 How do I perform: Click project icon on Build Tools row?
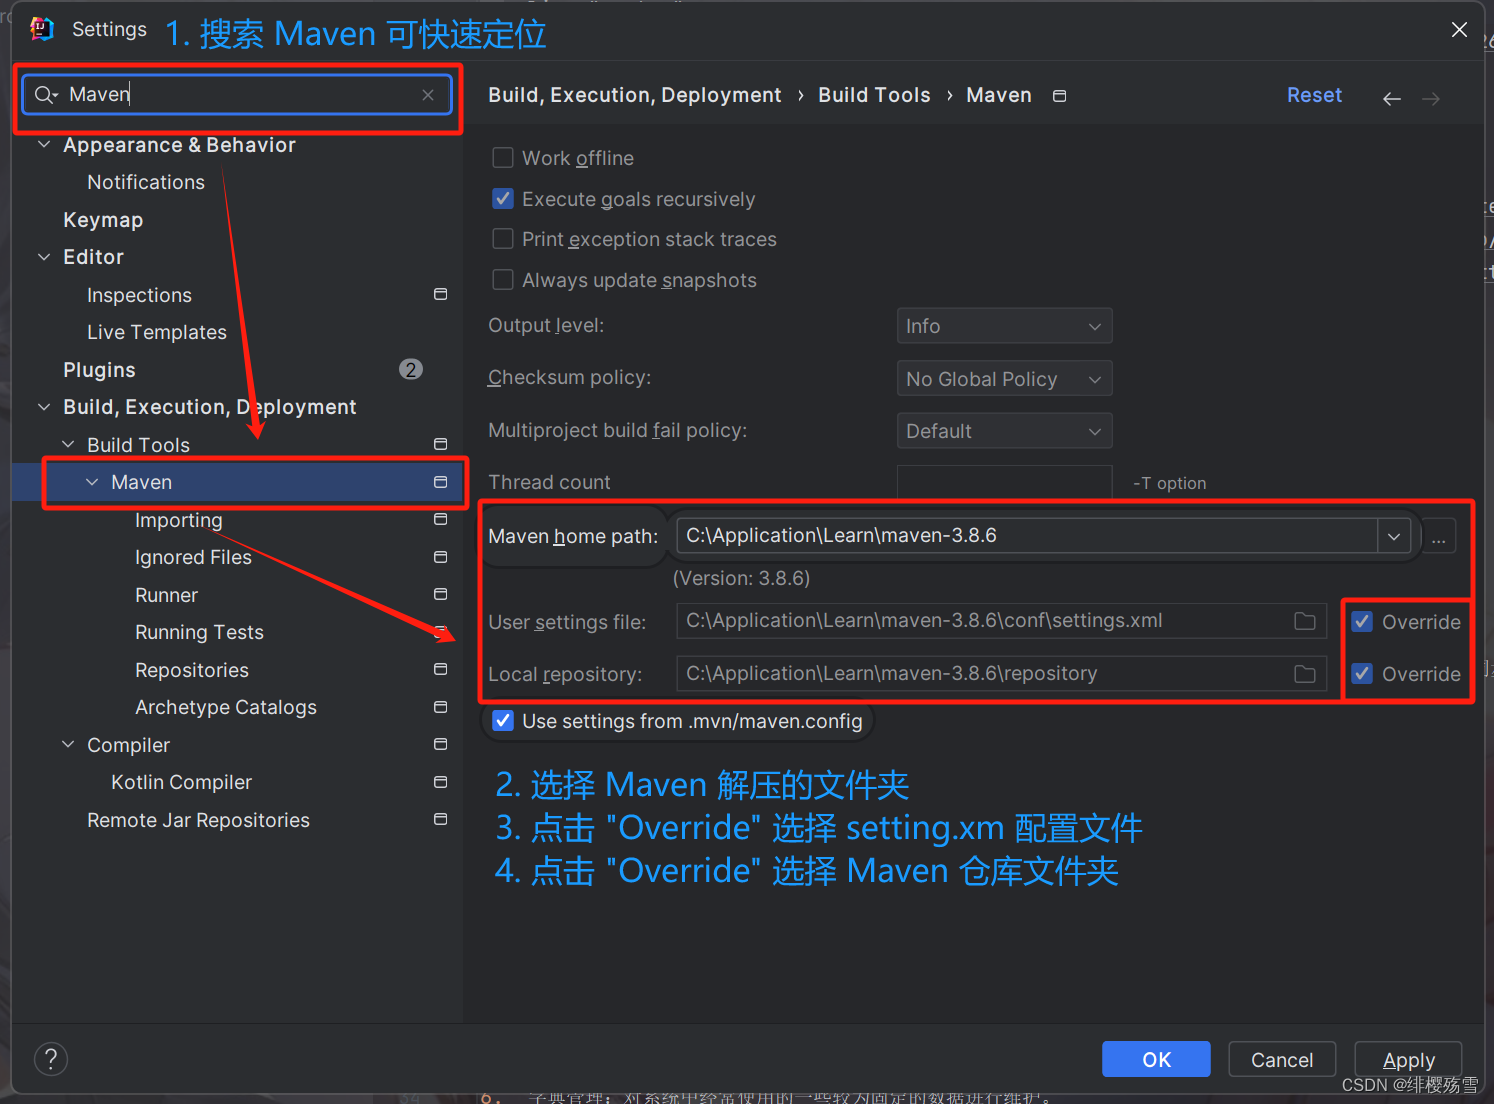(x=440, y=444)
